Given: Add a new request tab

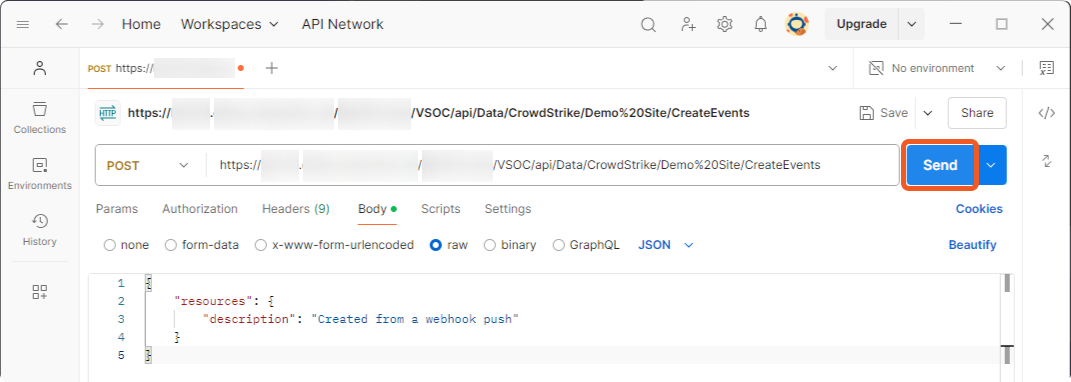Looking at the screenshot, I should point(272,68).
